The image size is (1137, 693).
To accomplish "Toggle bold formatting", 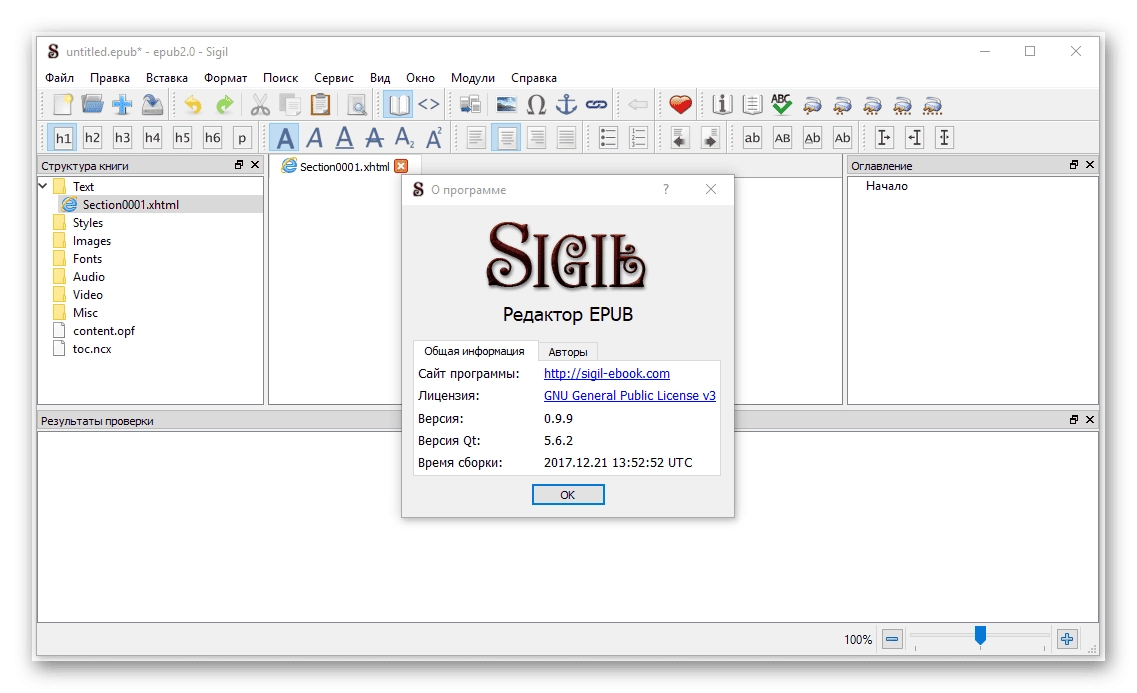I will click(x=285, y=138).
